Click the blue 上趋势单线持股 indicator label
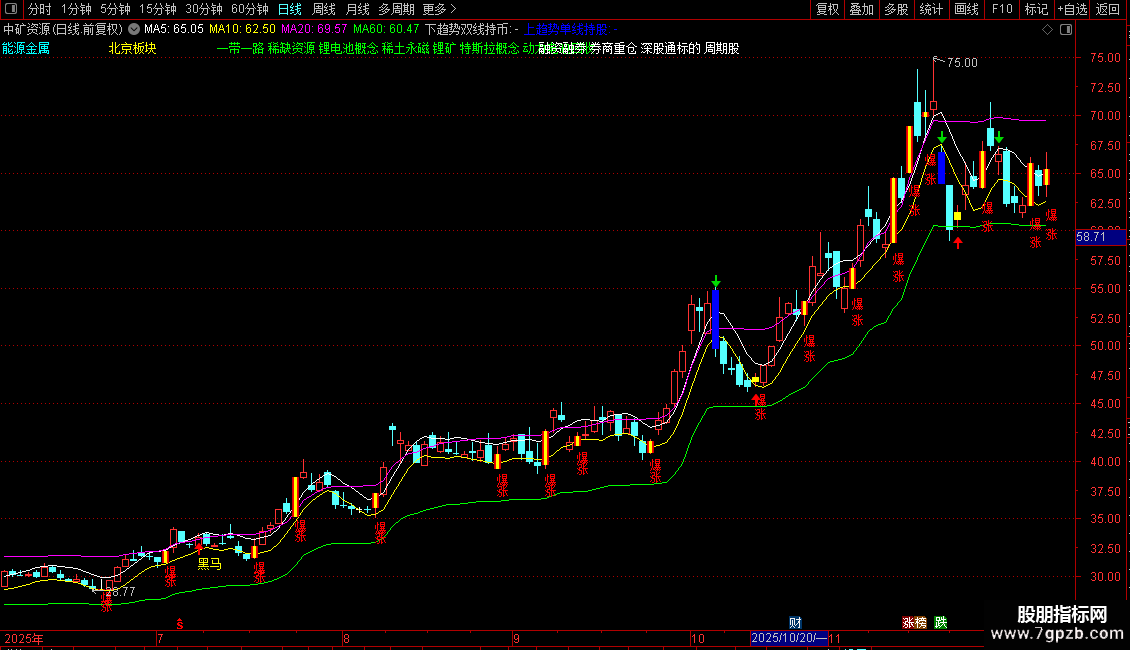1130x650 pixels. coord(571,30)
